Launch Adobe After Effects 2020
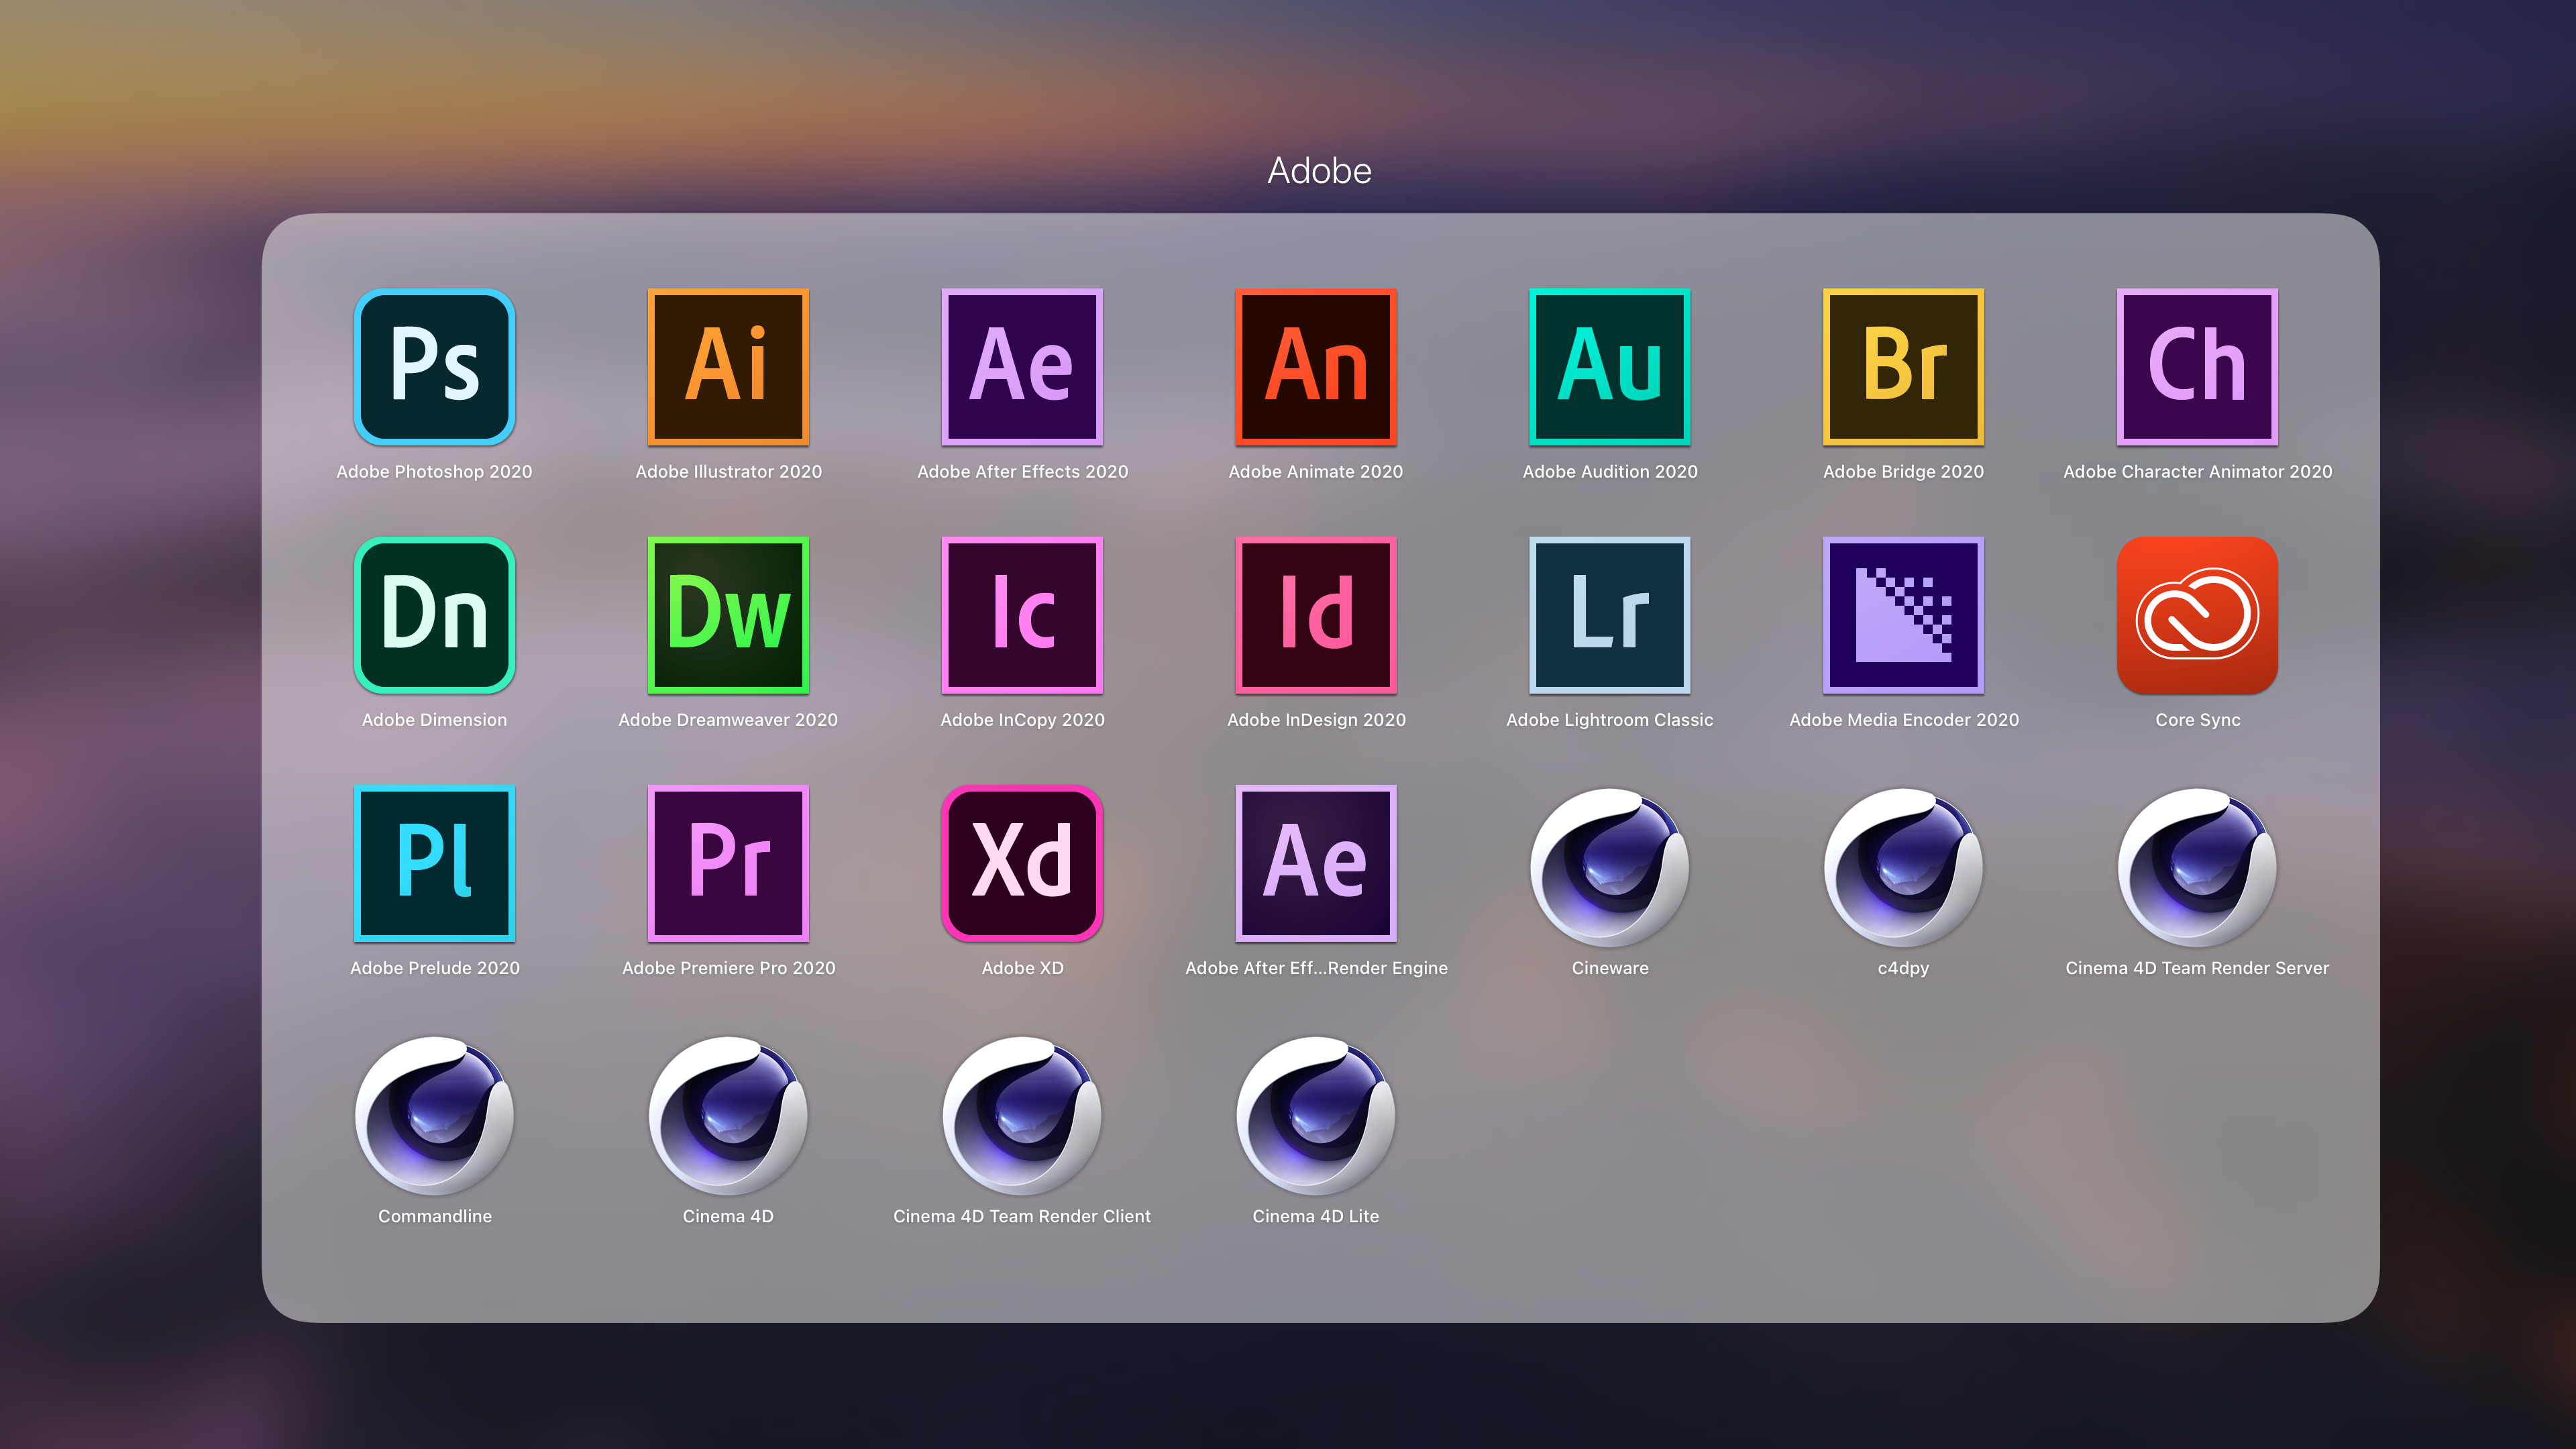This screenshot has width=2576, height=1449. tap(1022, 365)
